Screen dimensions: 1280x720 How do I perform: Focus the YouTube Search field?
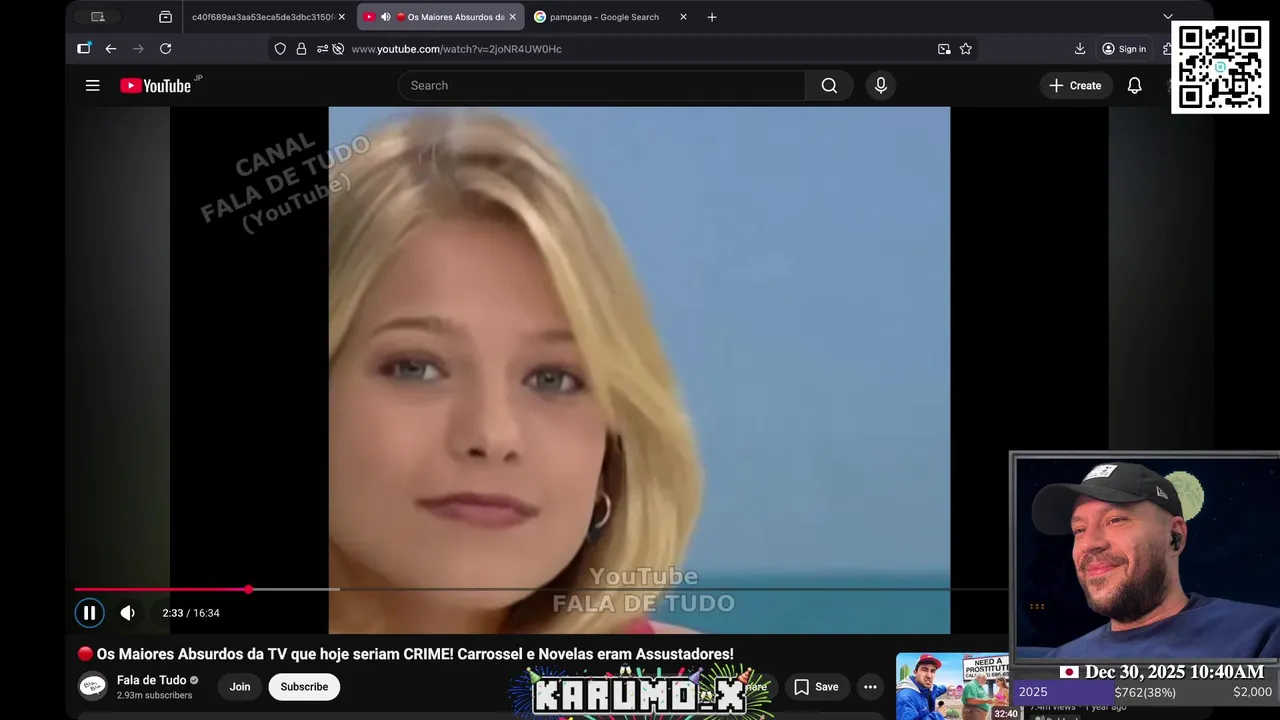pos(602,86)
